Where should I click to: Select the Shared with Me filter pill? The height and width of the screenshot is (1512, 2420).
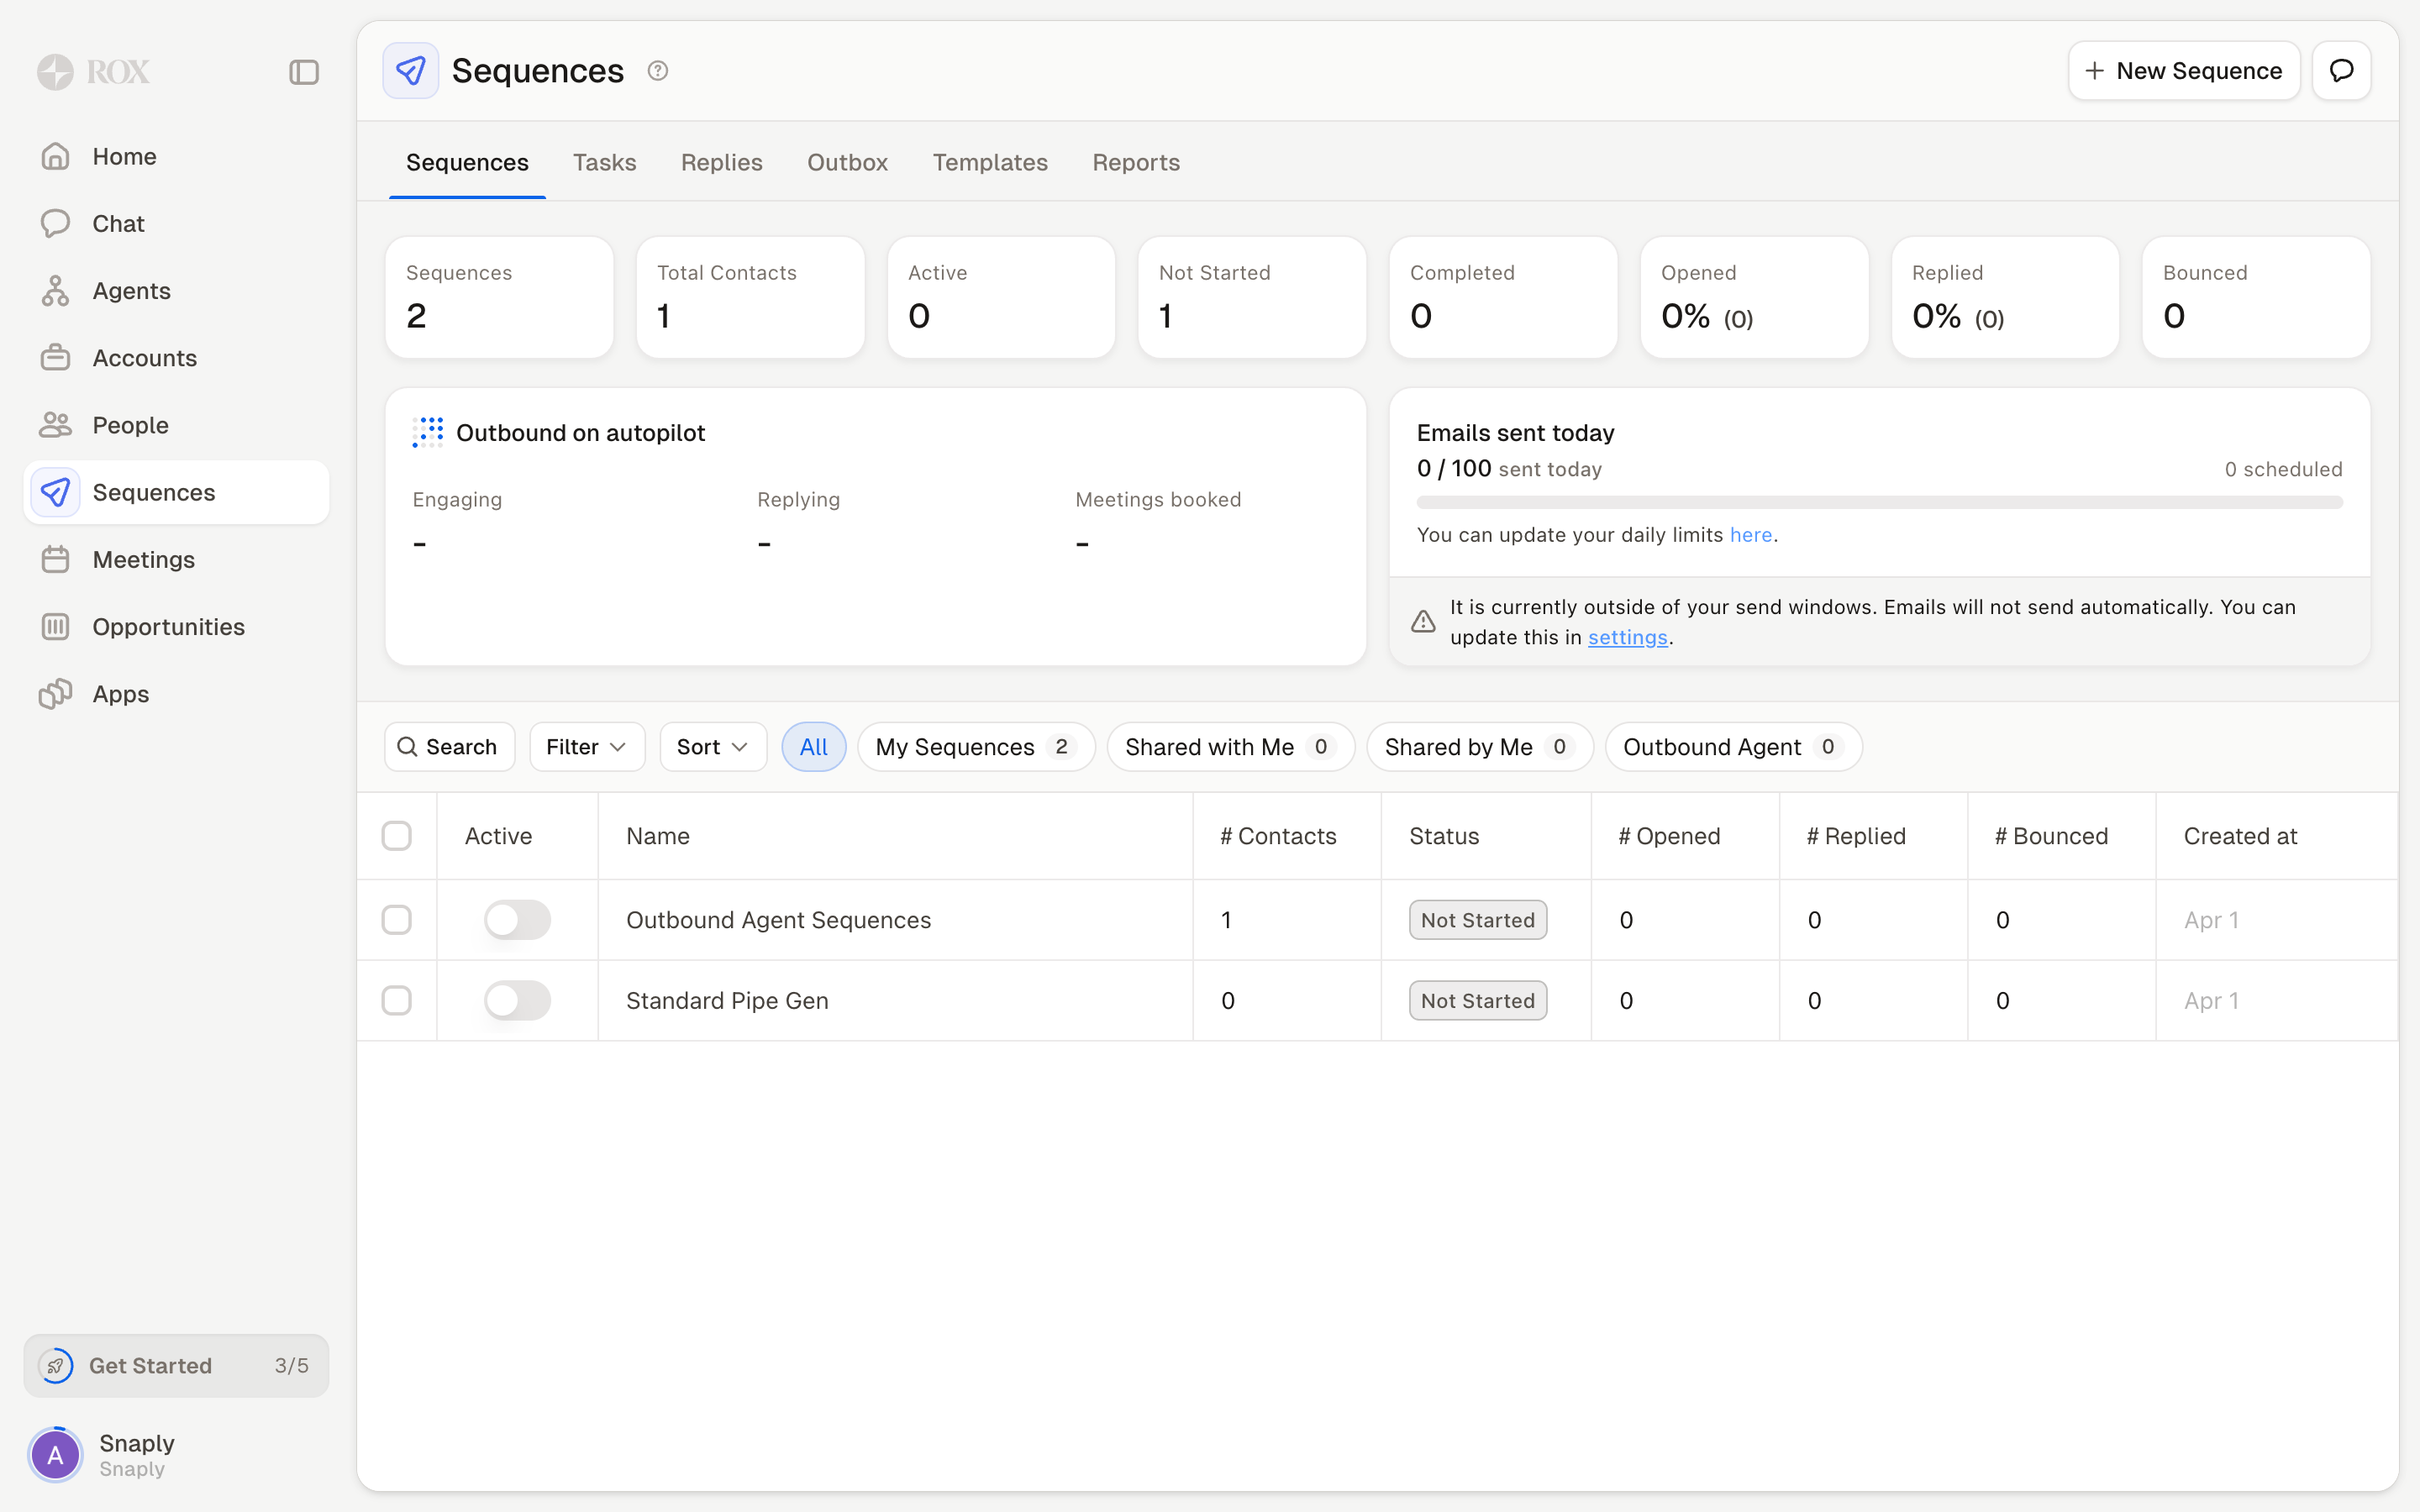click(1230, 747)
